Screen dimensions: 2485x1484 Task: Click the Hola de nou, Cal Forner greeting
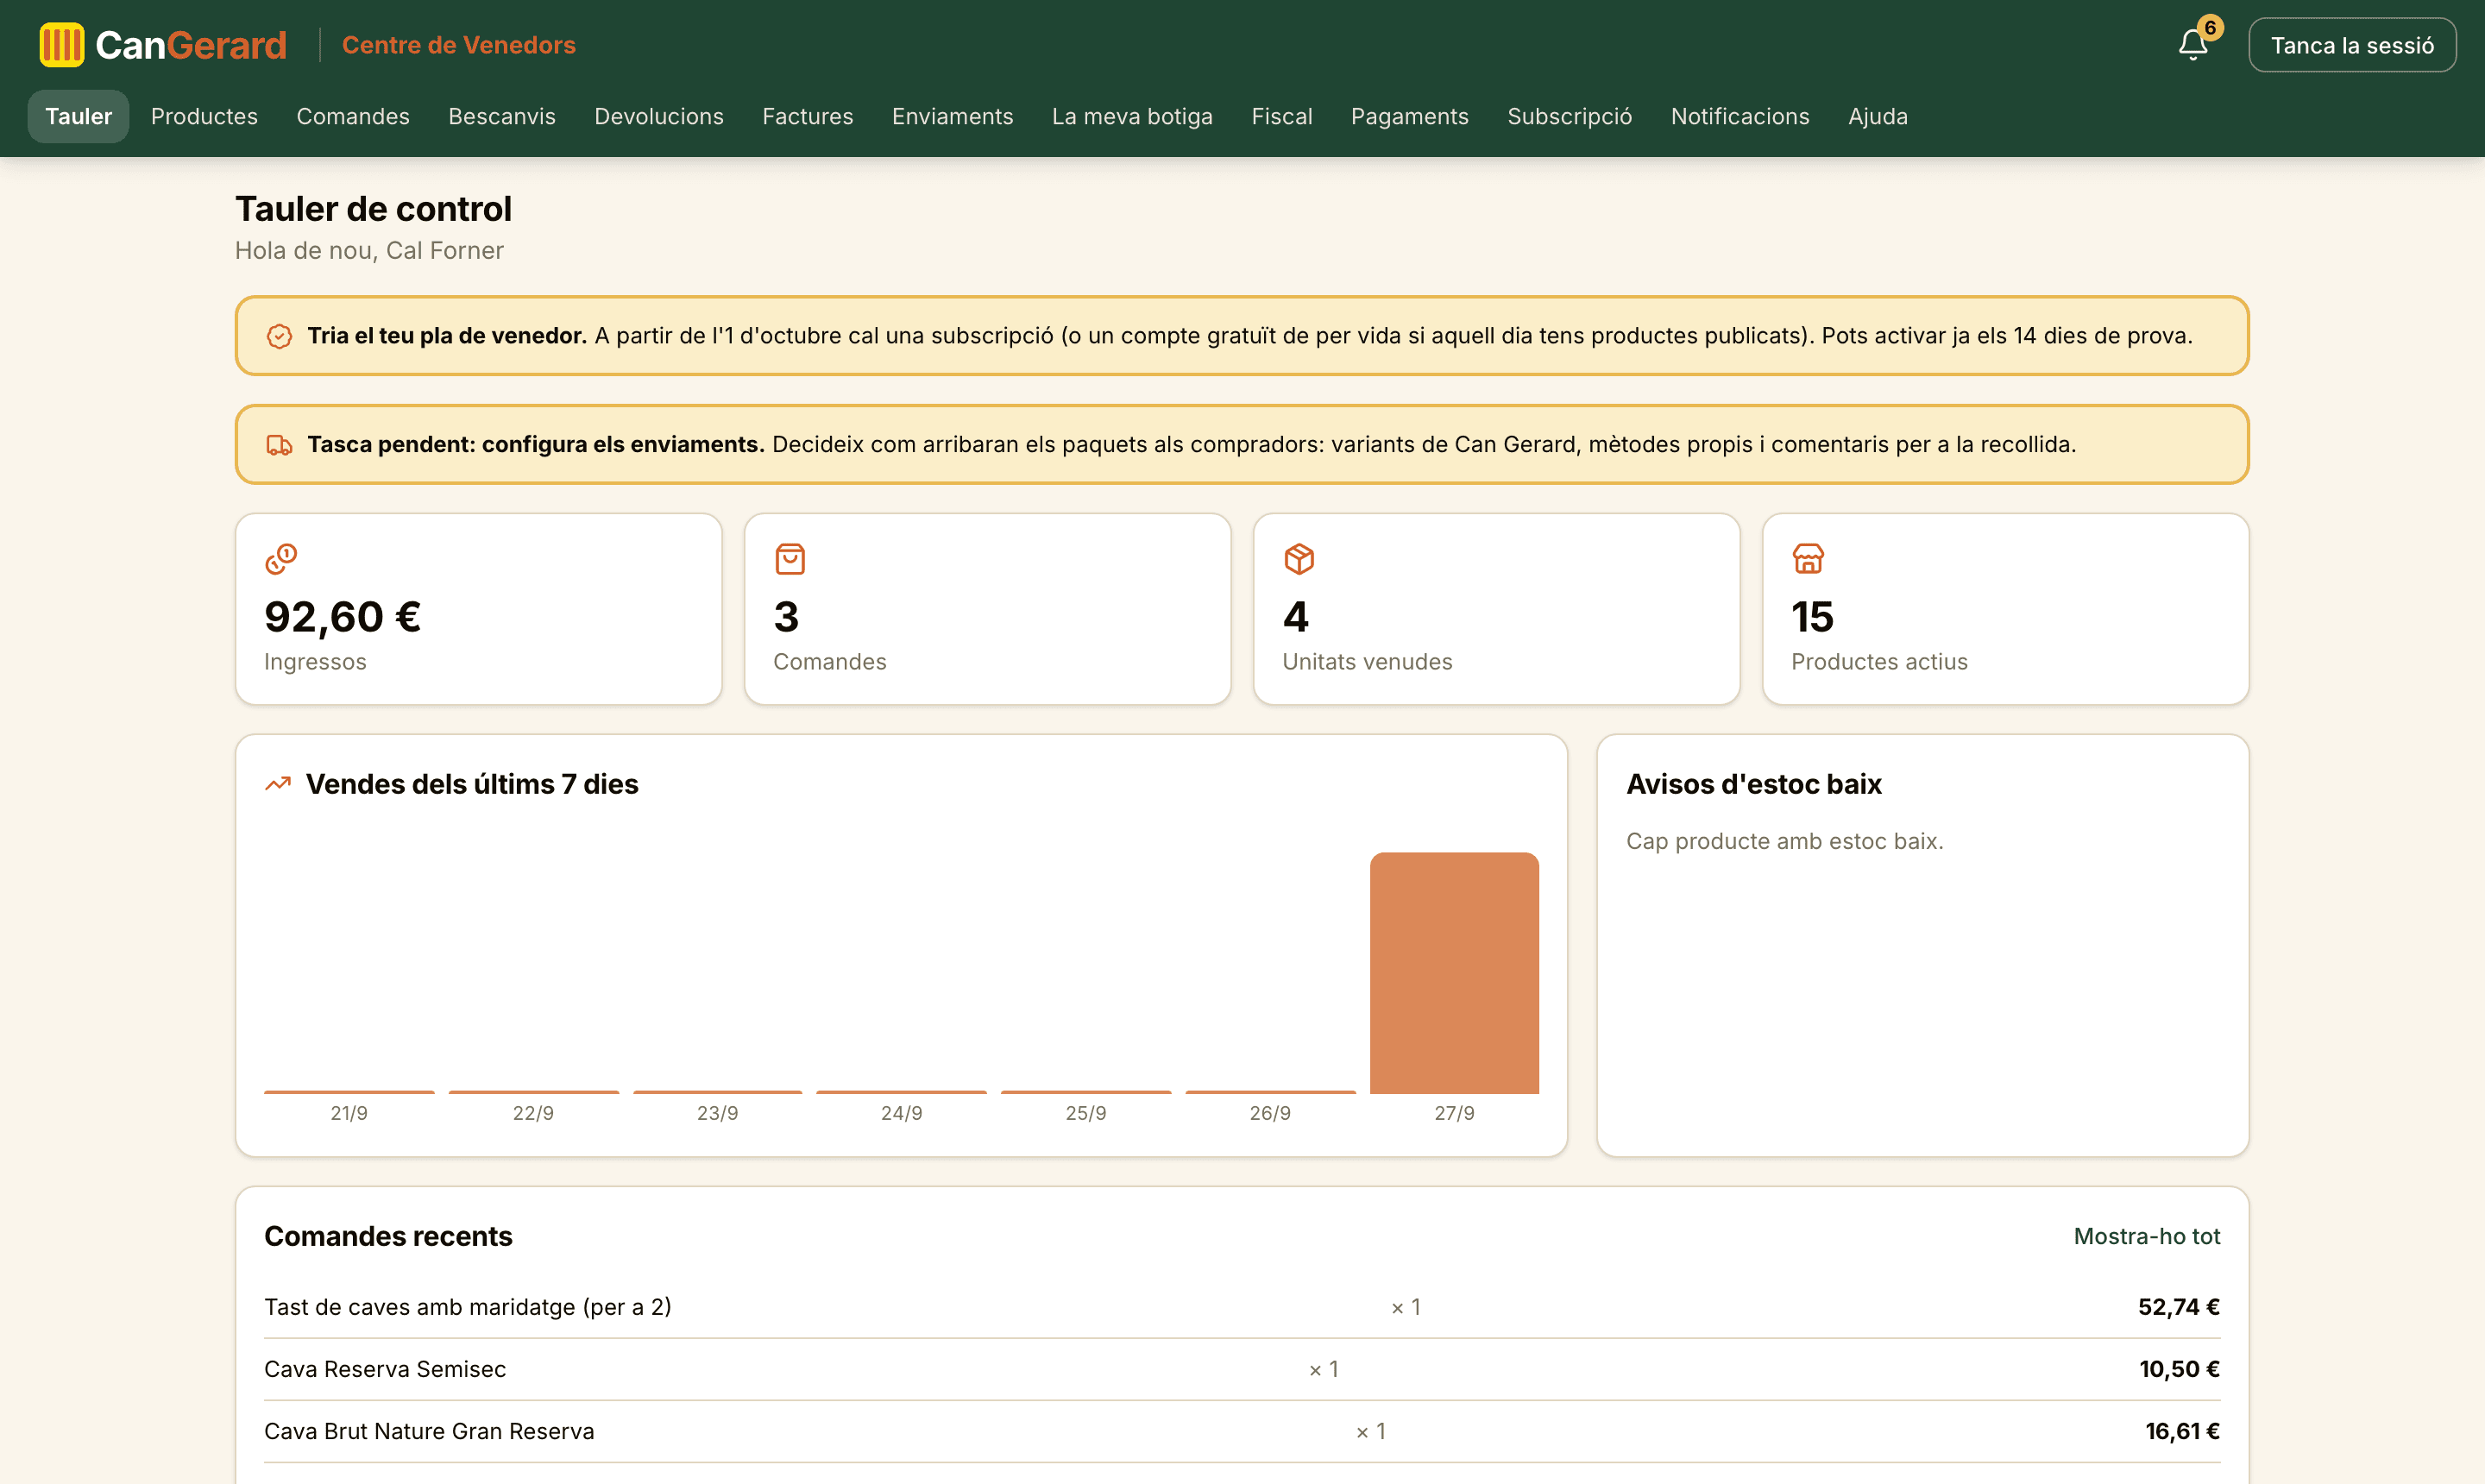(369, 251)
